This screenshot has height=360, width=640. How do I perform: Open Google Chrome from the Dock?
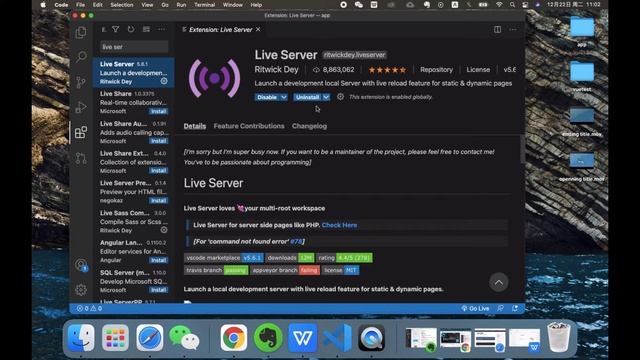(233, 338)
